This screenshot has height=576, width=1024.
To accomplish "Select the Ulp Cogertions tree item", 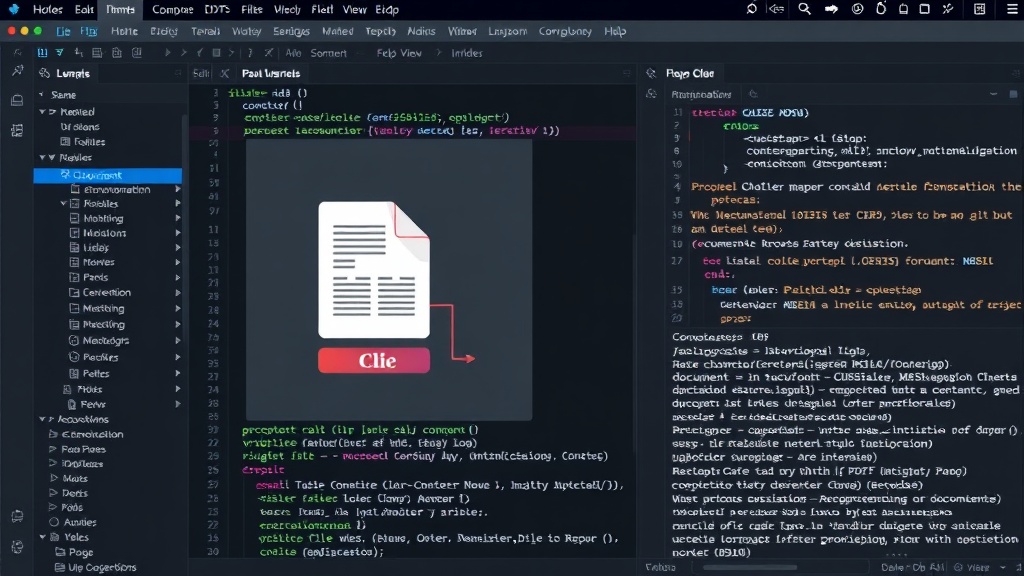I will tap(103, 568).
